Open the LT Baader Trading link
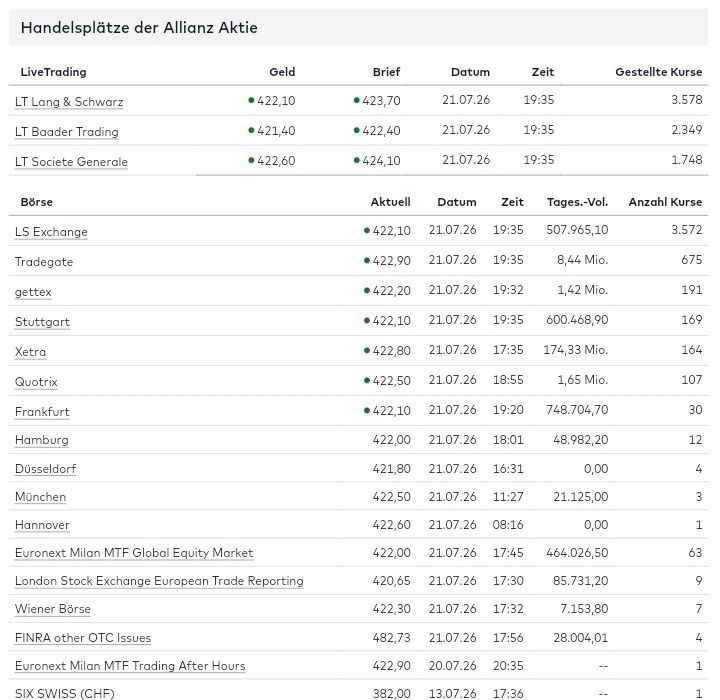This screenshot has height=700, width=720. point(67,131)
